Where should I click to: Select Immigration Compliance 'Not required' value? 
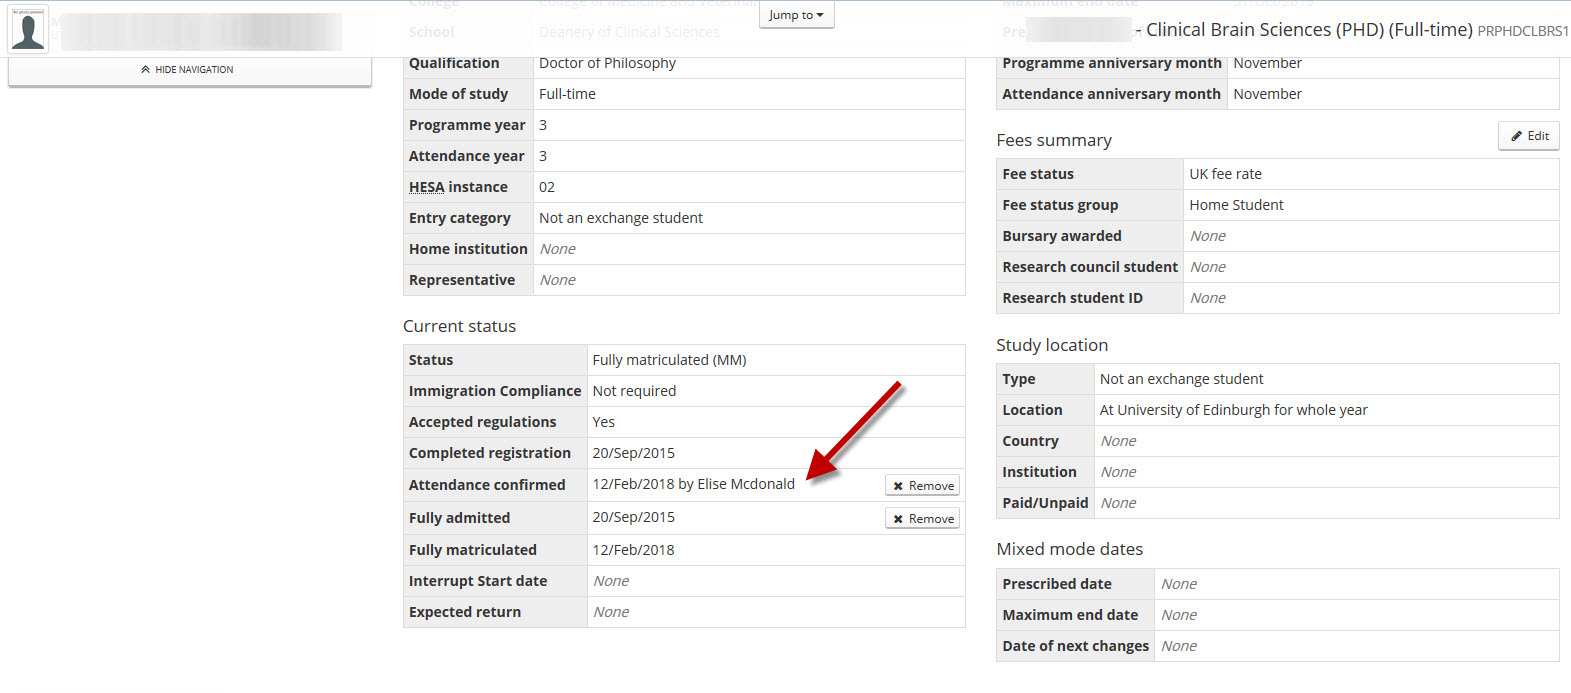tap(634, 391)
